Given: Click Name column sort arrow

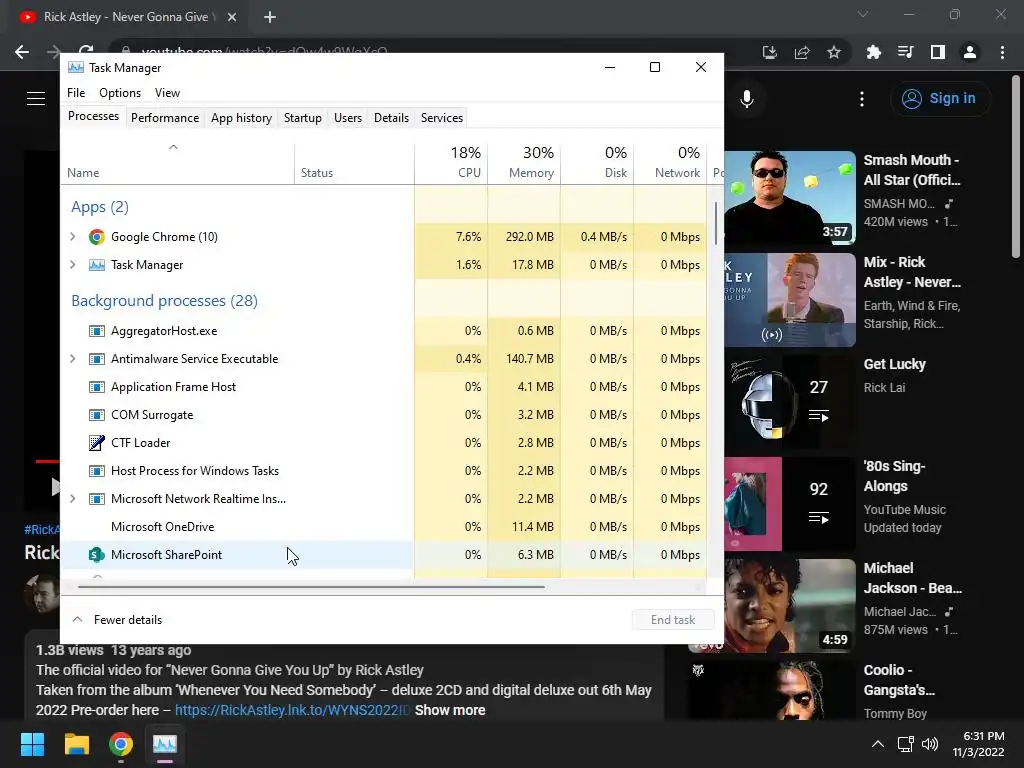Looking at the screenshot, I should click(x=173, y=147).
